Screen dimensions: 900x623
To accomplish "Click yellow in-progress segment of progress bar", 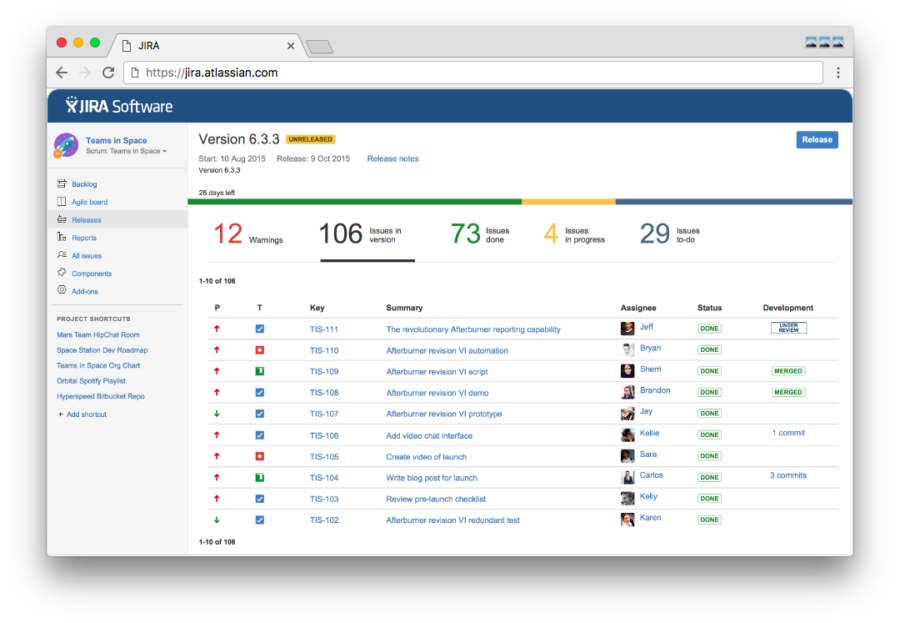I will 568,202.
